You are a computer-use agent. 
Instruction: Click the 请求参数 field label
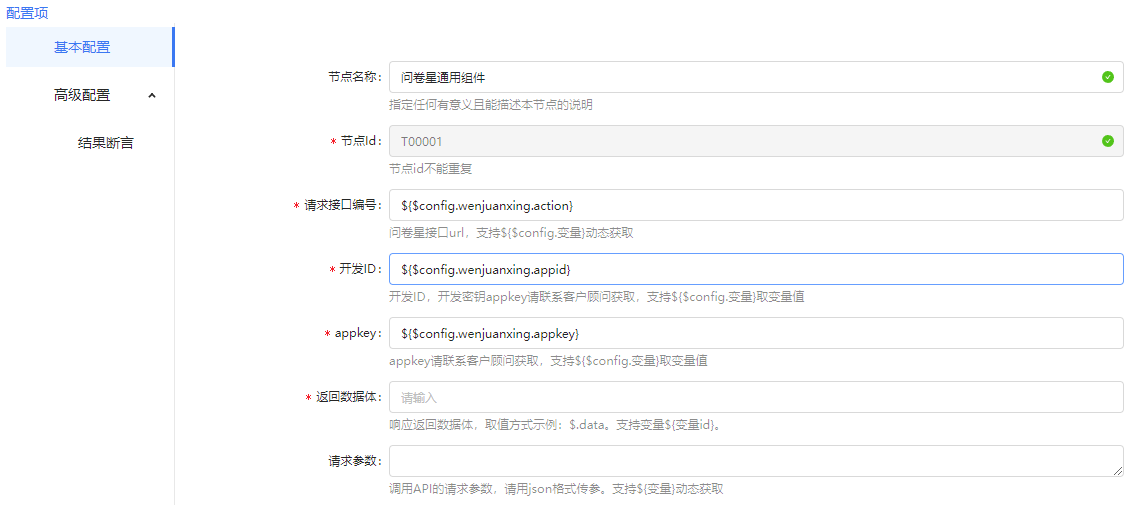click(355, 461)
